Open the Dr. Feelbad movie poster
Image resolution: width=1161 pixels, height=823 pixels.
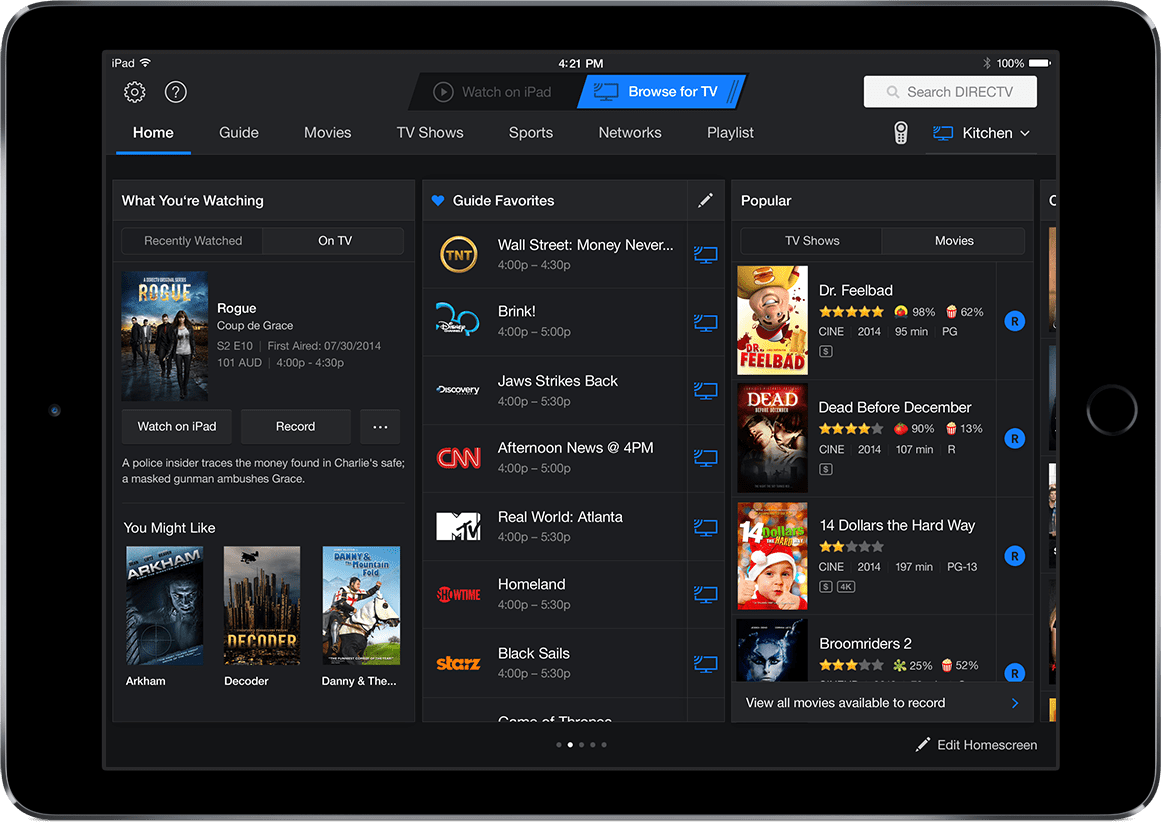tap(772, 320)
